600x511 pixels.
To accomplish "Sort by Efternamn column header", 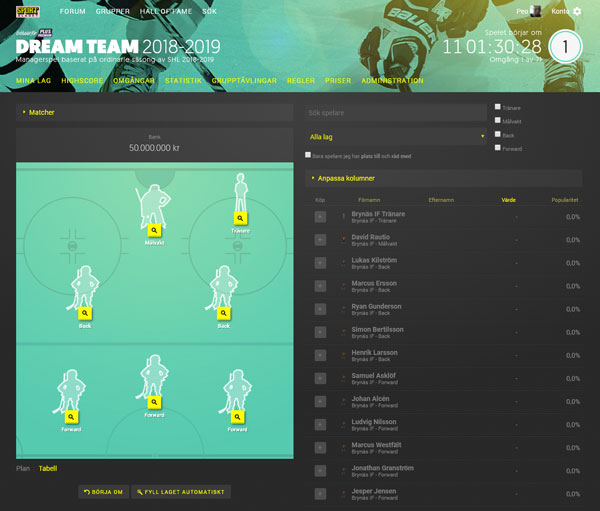I will tap(441, 200).
